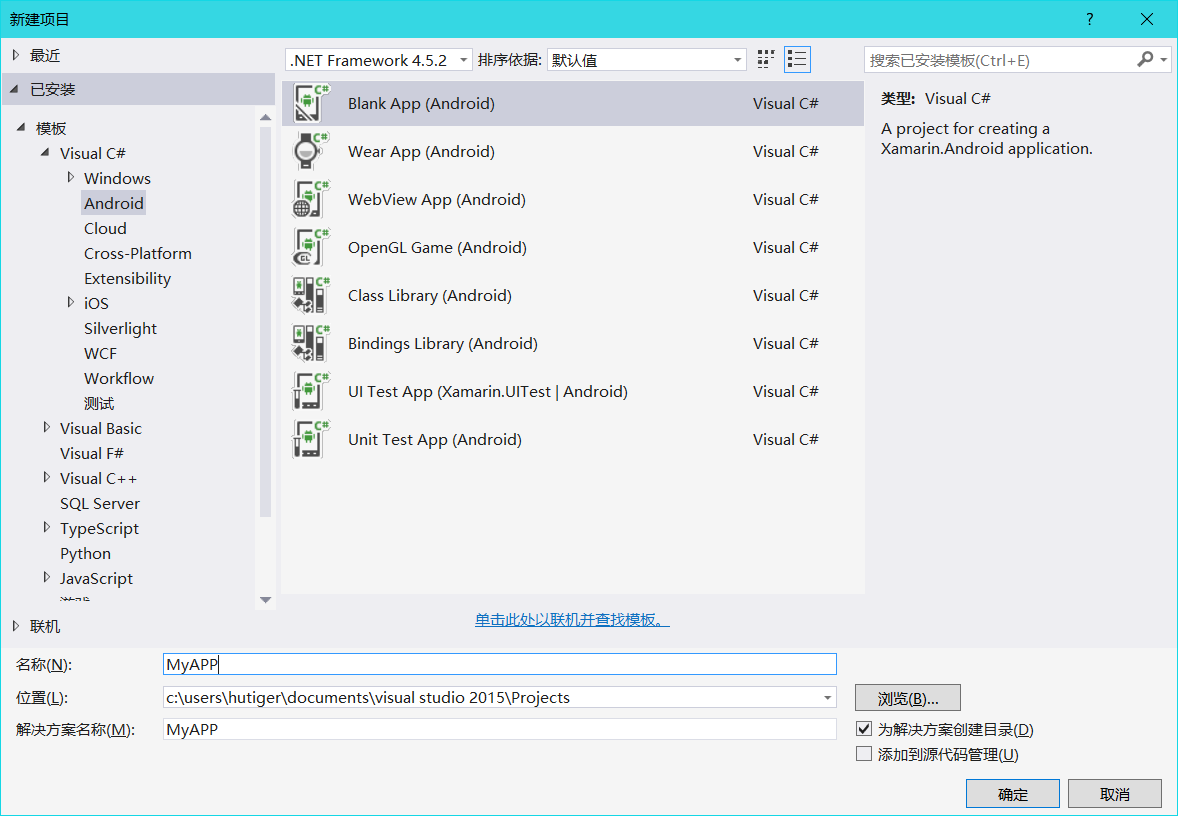Viewport: 1178px width, 816px height.
Task: Click the Wear App (Android) name text
Action: click(421, 152)
